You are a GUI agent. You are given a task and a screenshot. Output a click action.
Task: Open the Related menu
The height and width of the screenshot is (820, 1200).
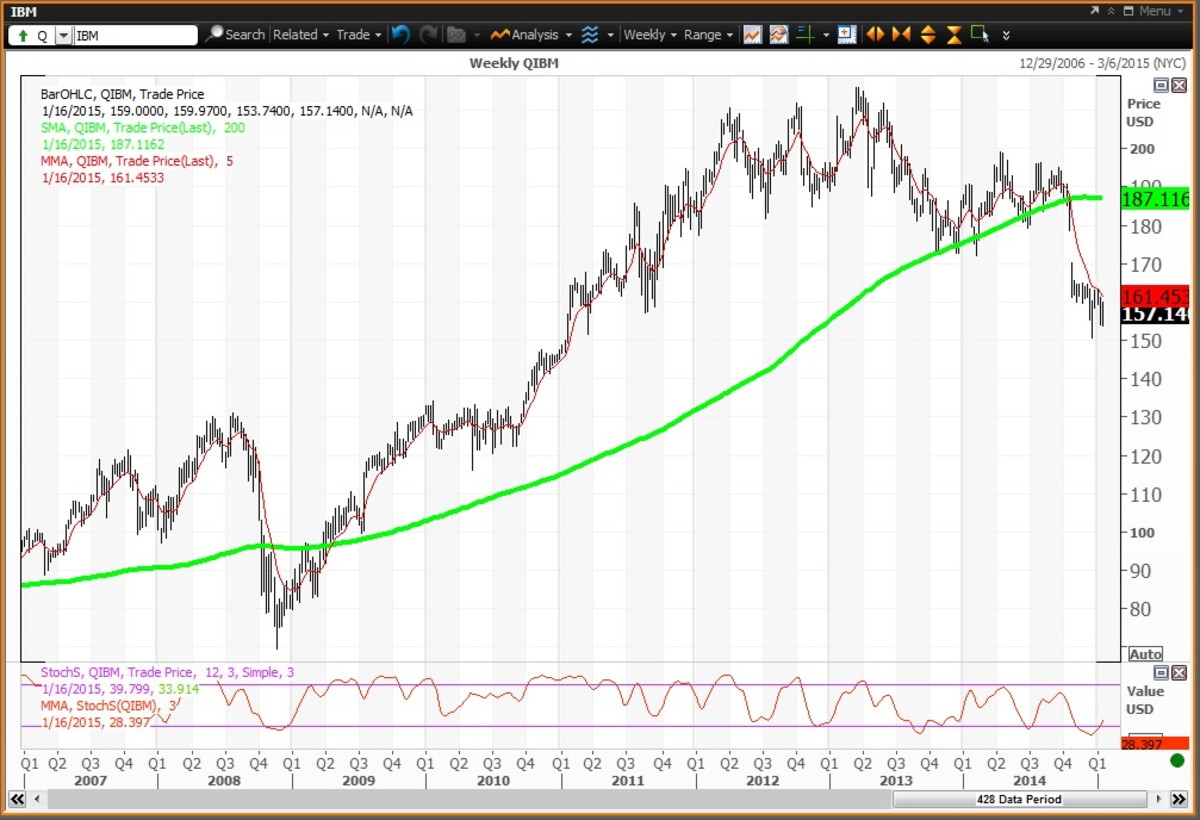point(300,34)
